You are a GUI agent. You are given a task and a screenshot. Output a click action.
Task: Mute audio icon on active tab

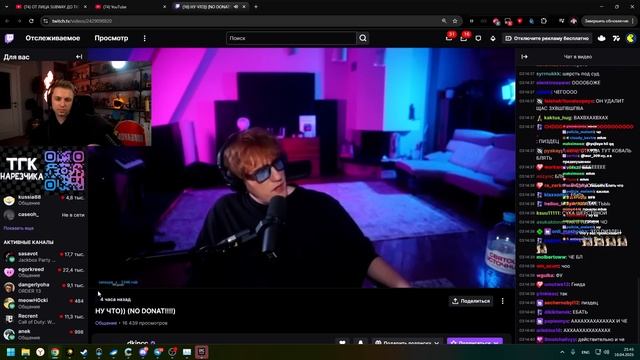pyautogui.click(x=236, y=7)
